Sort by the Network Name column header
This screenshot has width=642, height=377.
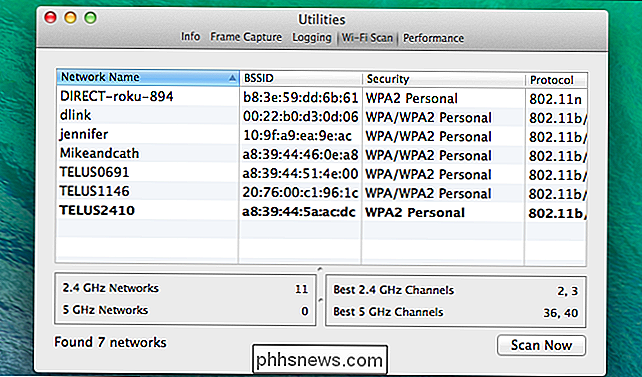147,77
